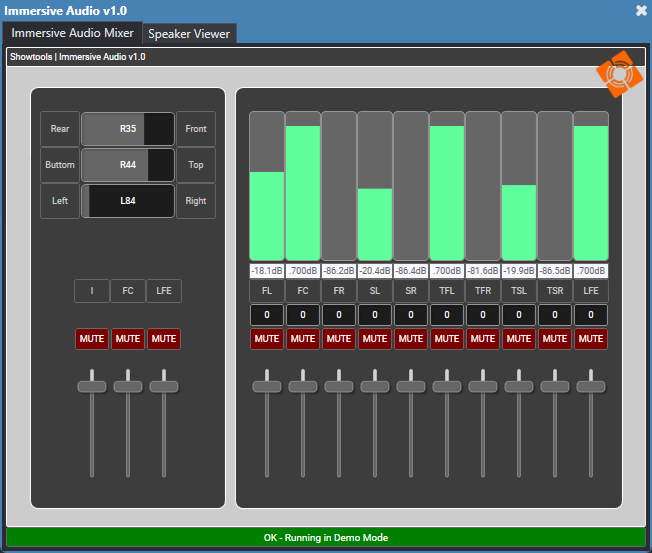Toggle mute on the SL channel
The image size is (652, 553).
pyautogui.click(x=375, y=339)
